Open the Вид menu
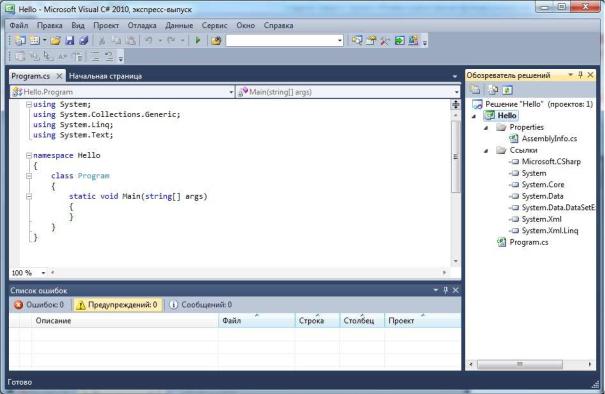 point(78,25)
